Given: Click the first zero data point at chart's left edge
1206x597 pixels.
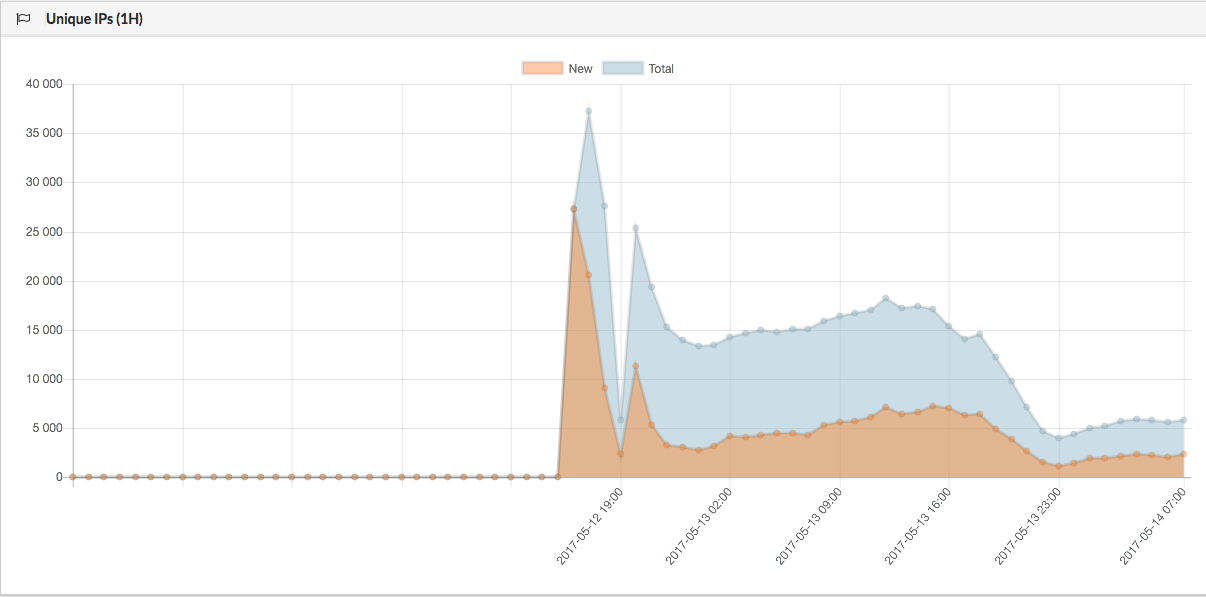Looking at the screenshot, I should coord(73,477).
